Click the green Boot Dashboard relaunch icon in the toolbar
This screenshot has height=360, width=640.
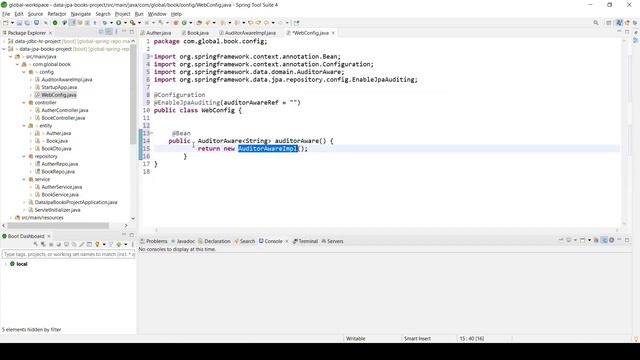pyautogui.click(x=55, y=23)
